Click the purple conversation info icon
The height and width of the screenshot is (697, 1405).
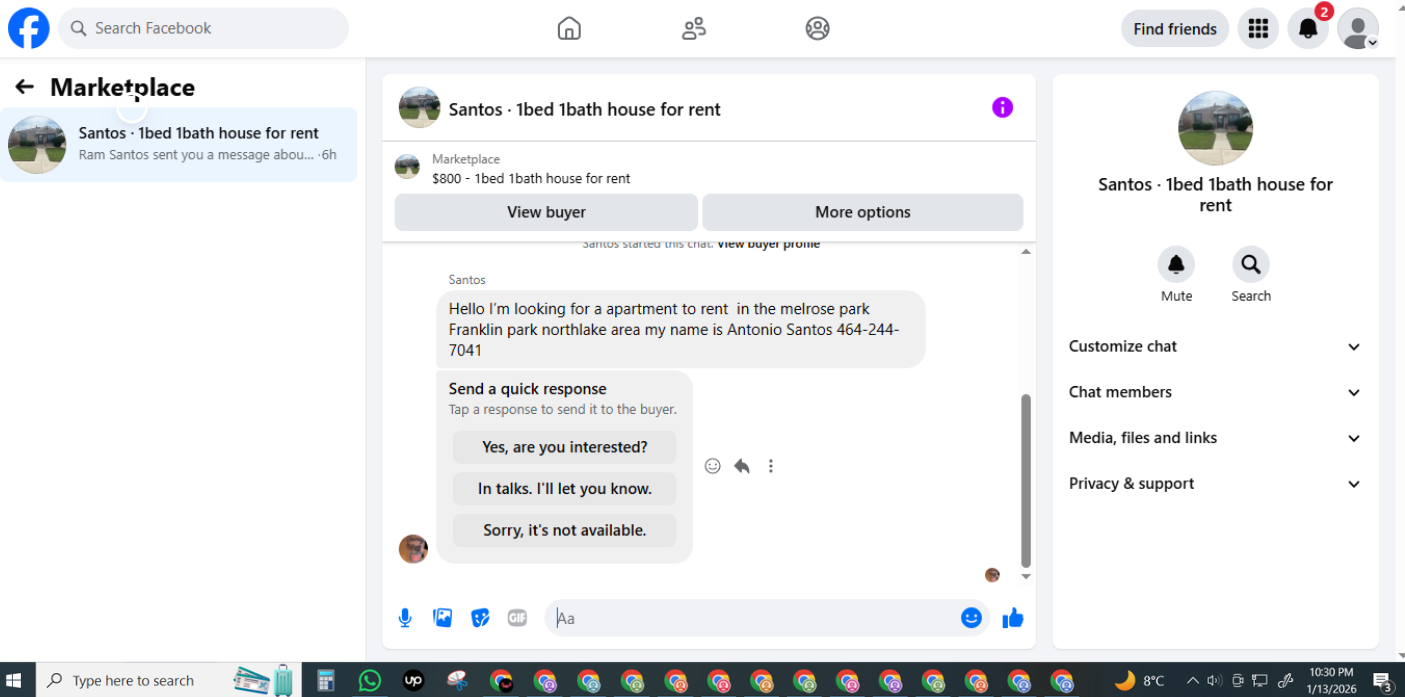pyautogui.click(x=1002, y=107)
